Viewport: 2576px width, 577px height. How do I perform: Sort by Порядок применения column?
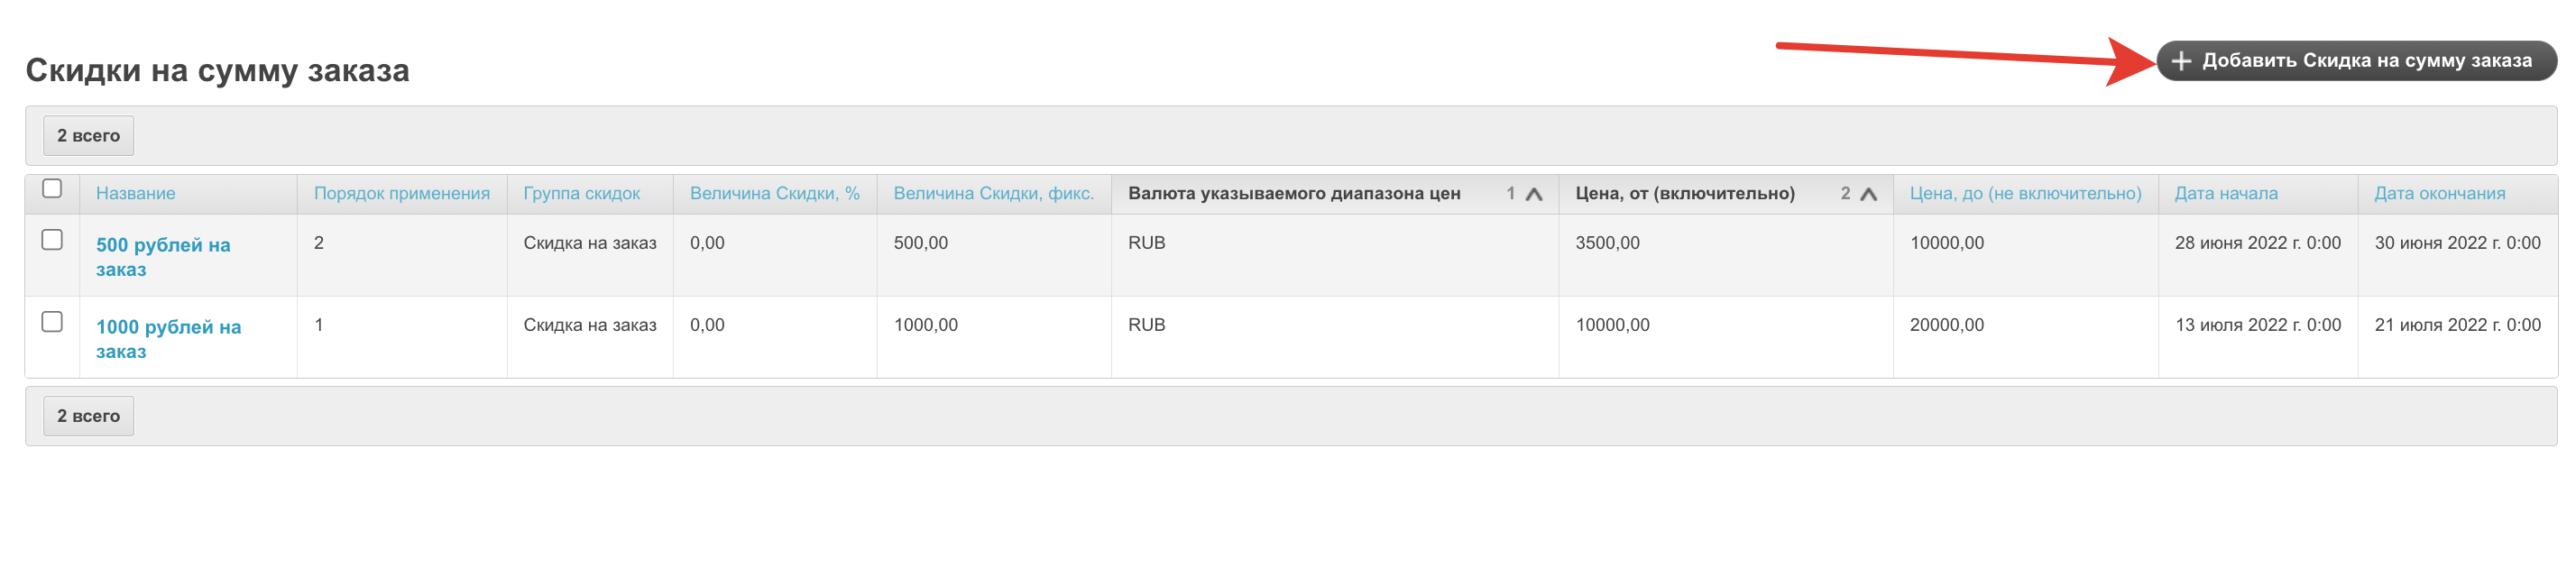click(401, 194)
